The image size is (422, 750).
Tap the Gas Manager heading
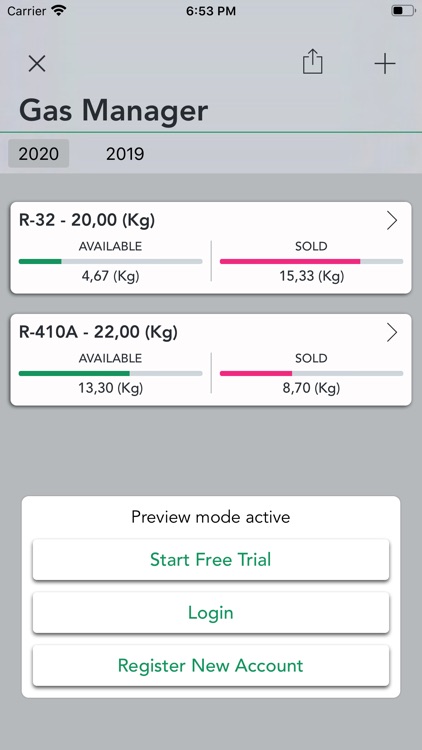[x=113, y=110]
